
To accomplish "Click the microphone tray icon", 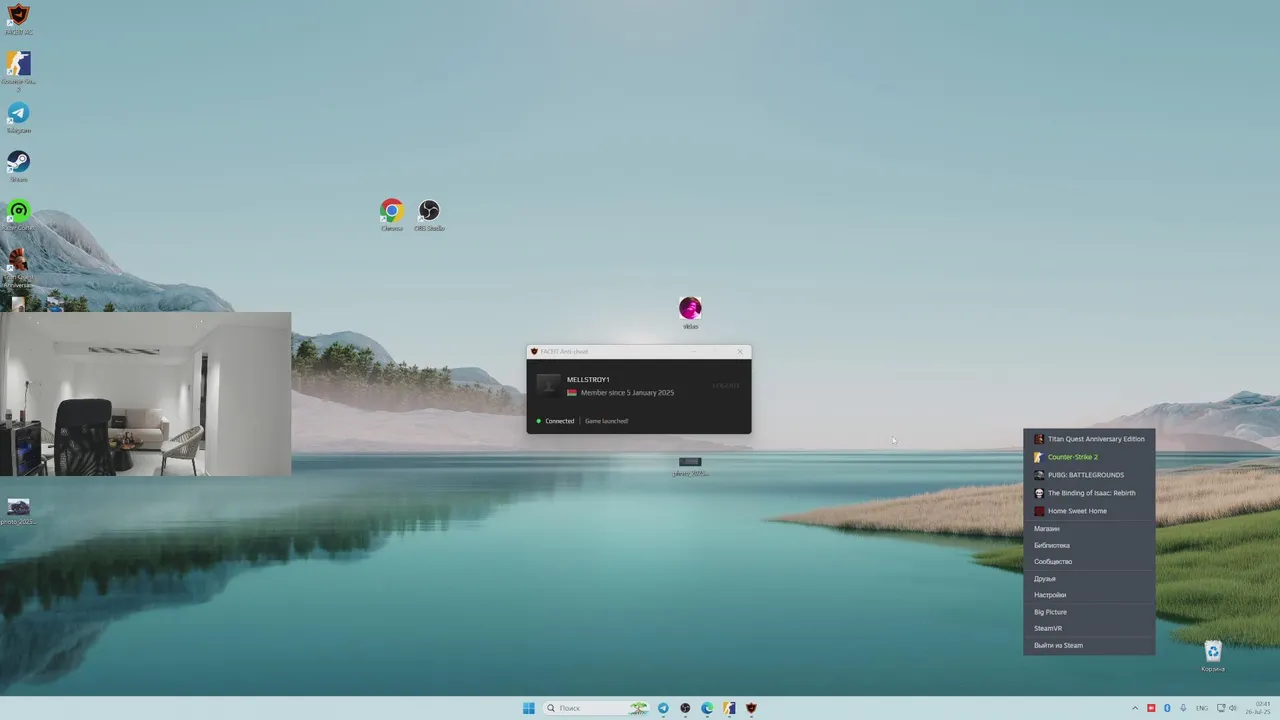I will coord(1183,708).
